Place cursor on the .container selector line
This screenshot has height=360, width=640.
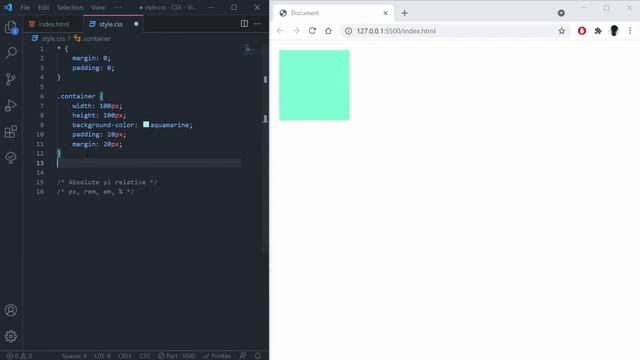tap(80, 96)
